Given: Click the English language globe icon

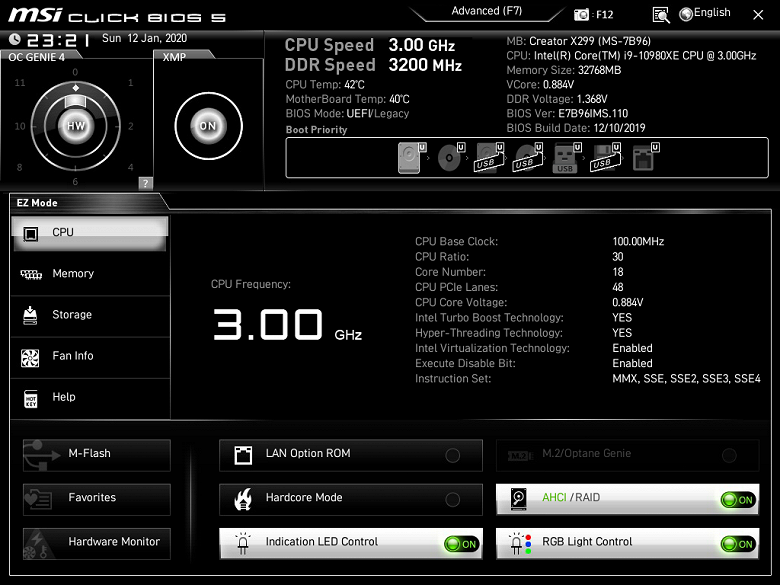Looking at the screenshot, I should click(686, 14).
